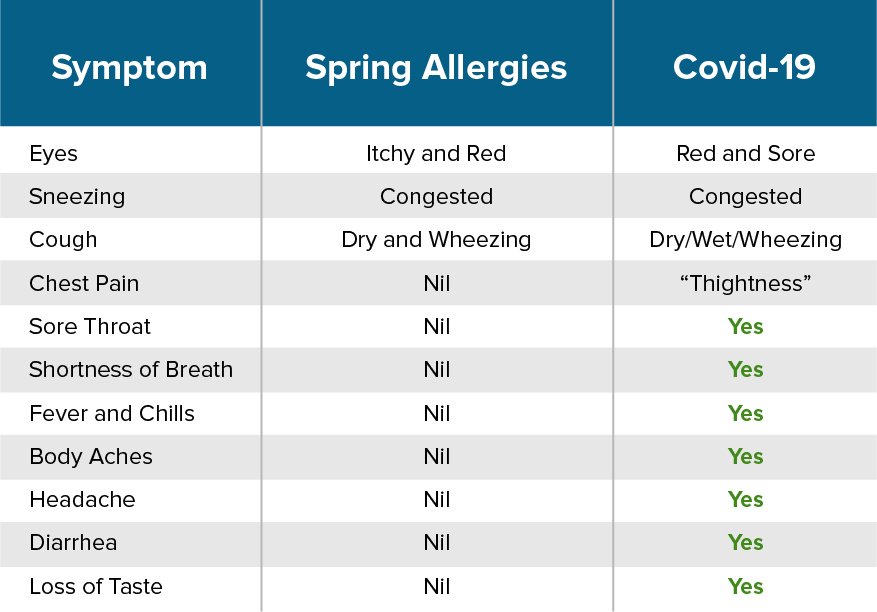
Task: Click the Dry/Wet/Wheezing cell
Action: pos(746,240)
